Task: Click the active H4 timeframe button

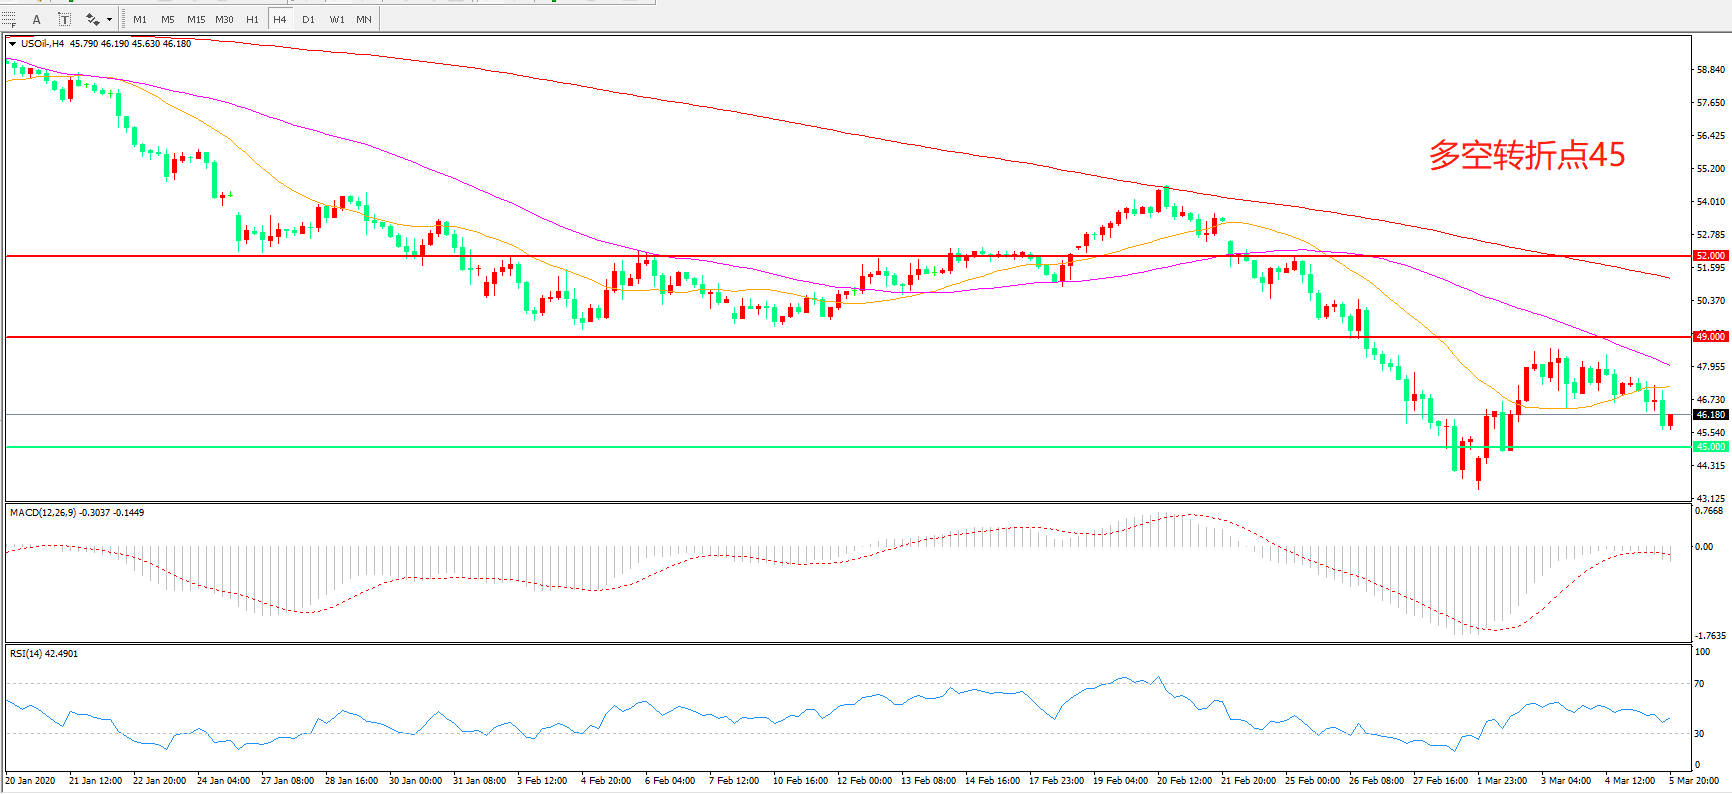Action: click(x=280, y=19)
